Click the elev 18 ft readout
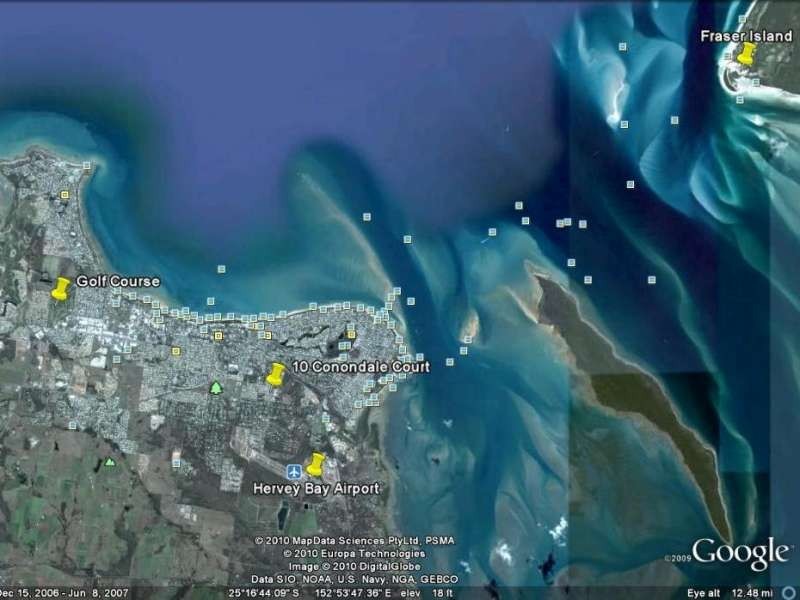Image resolution: width=800 pixels, height=600 pixels. [x=426, y=593]
